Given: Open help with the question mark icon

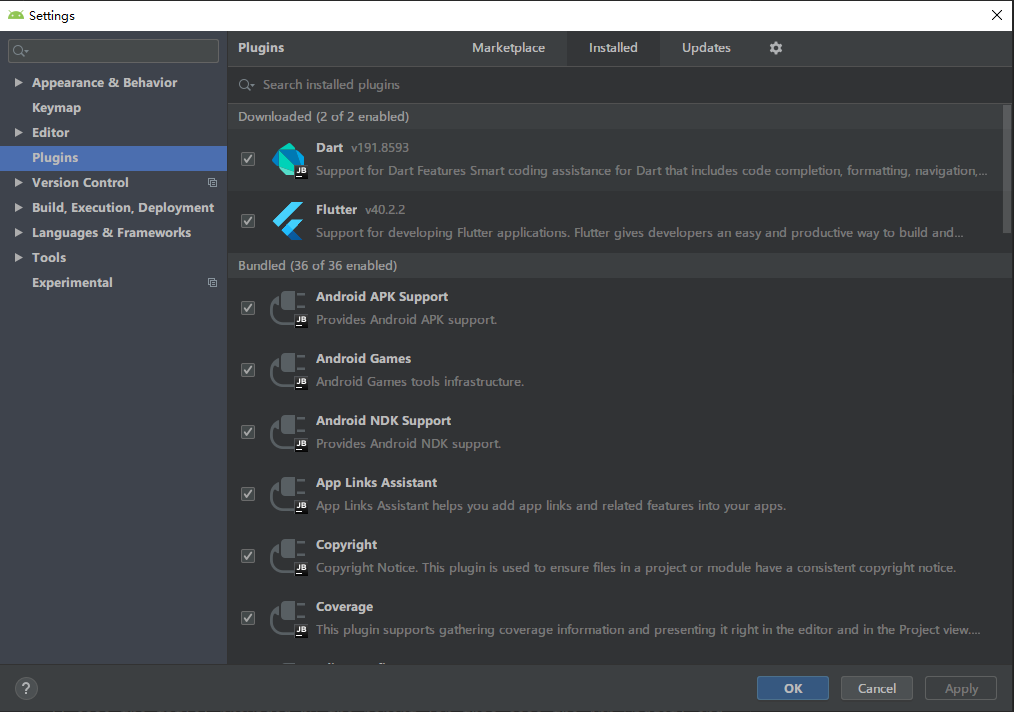Looking at the screenshot, I should coord(26,688).
